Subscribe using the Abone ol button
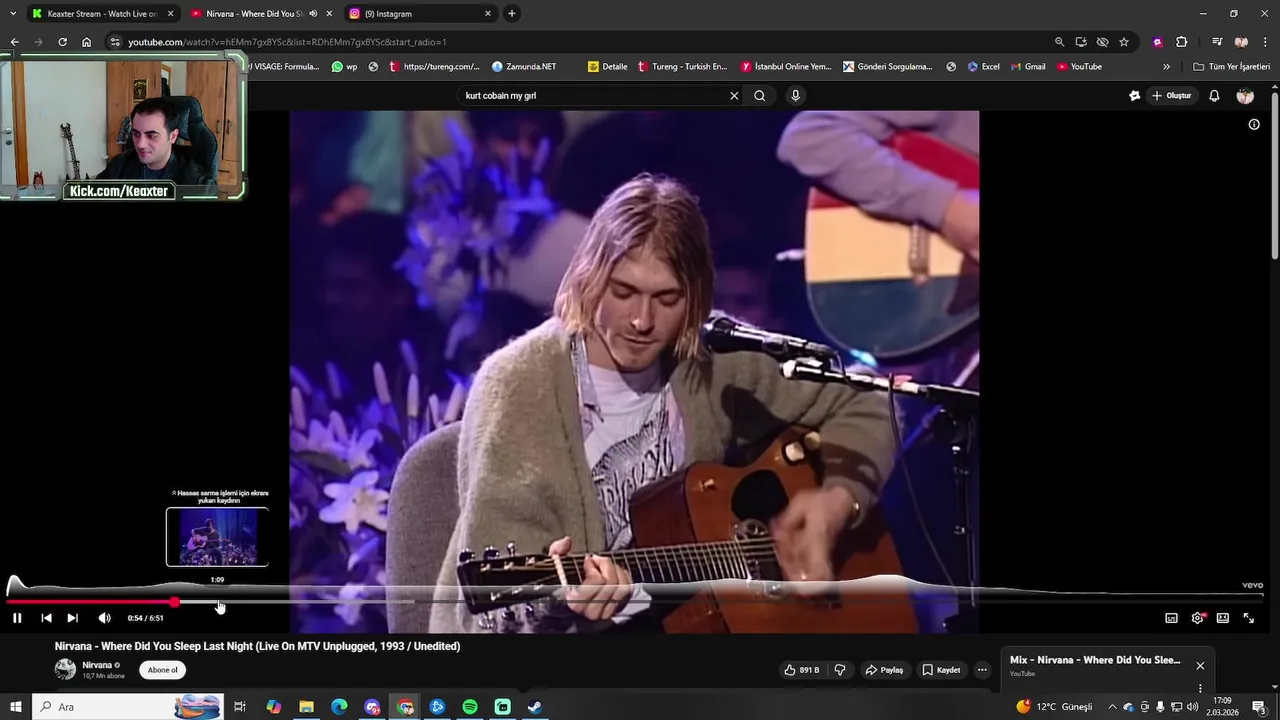This screenshot has height=720, width=1280. [162, 670]
